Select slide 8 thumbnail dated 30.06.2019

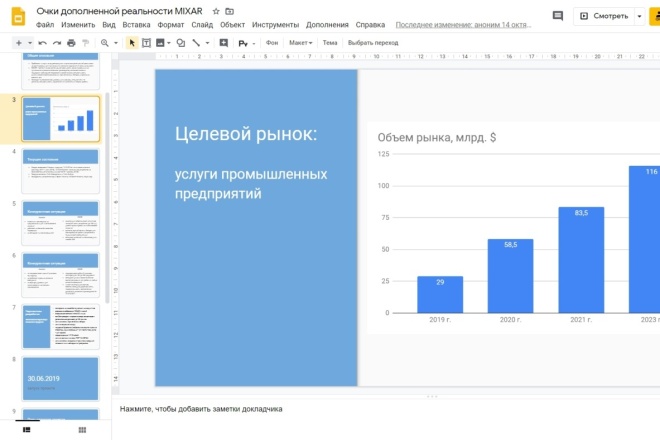61,379
